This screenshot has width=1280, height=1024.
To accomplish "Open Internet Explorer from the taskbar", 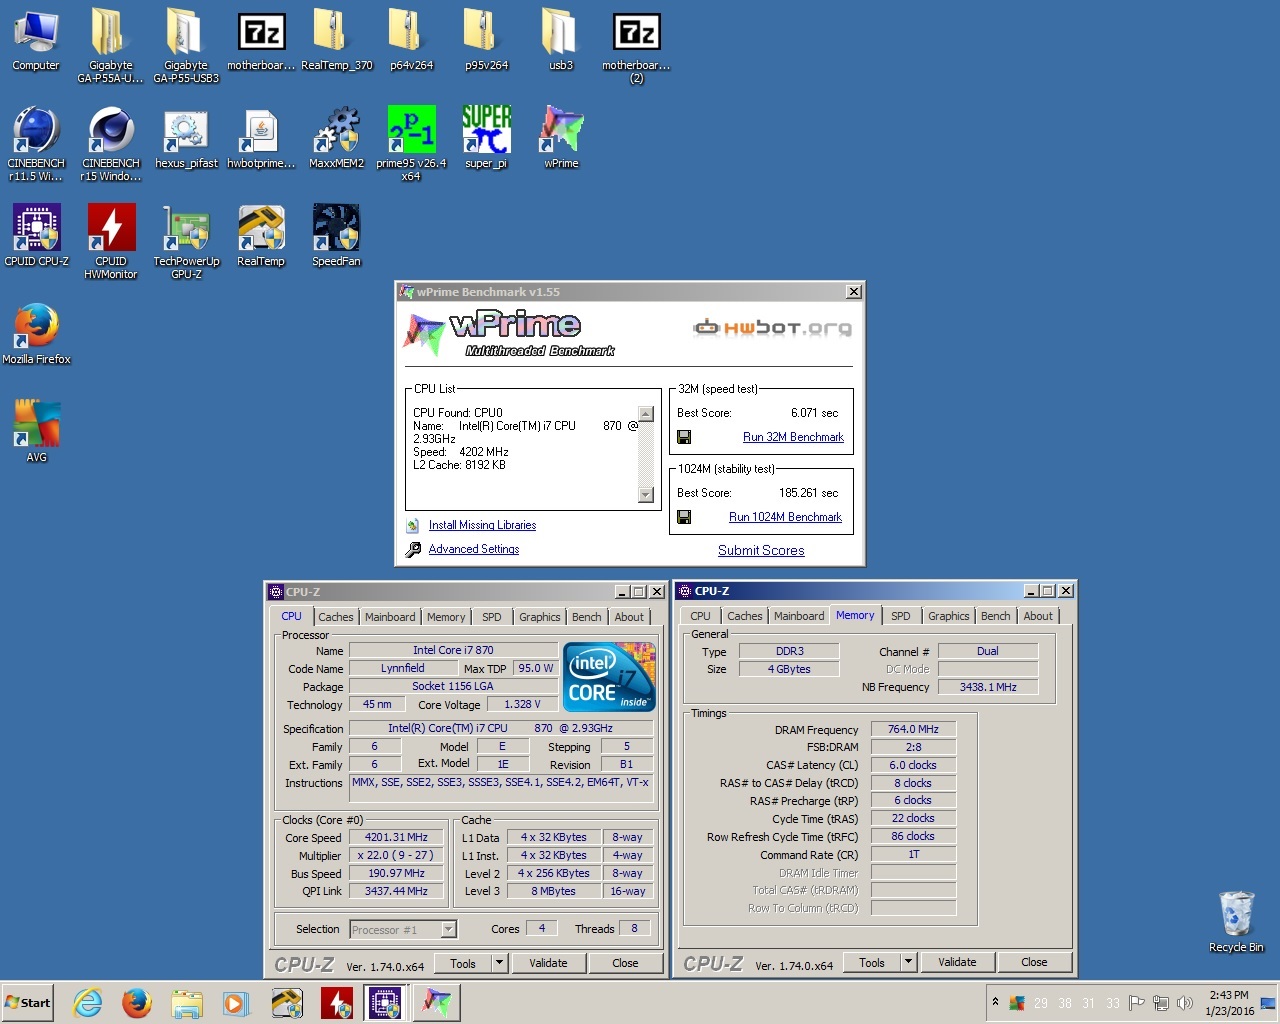I will coord(88,1003).
